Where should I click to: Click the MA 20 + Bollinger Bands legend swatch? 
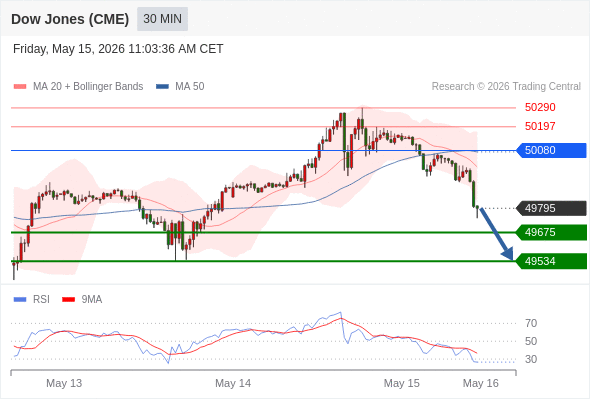coord(20,87)
